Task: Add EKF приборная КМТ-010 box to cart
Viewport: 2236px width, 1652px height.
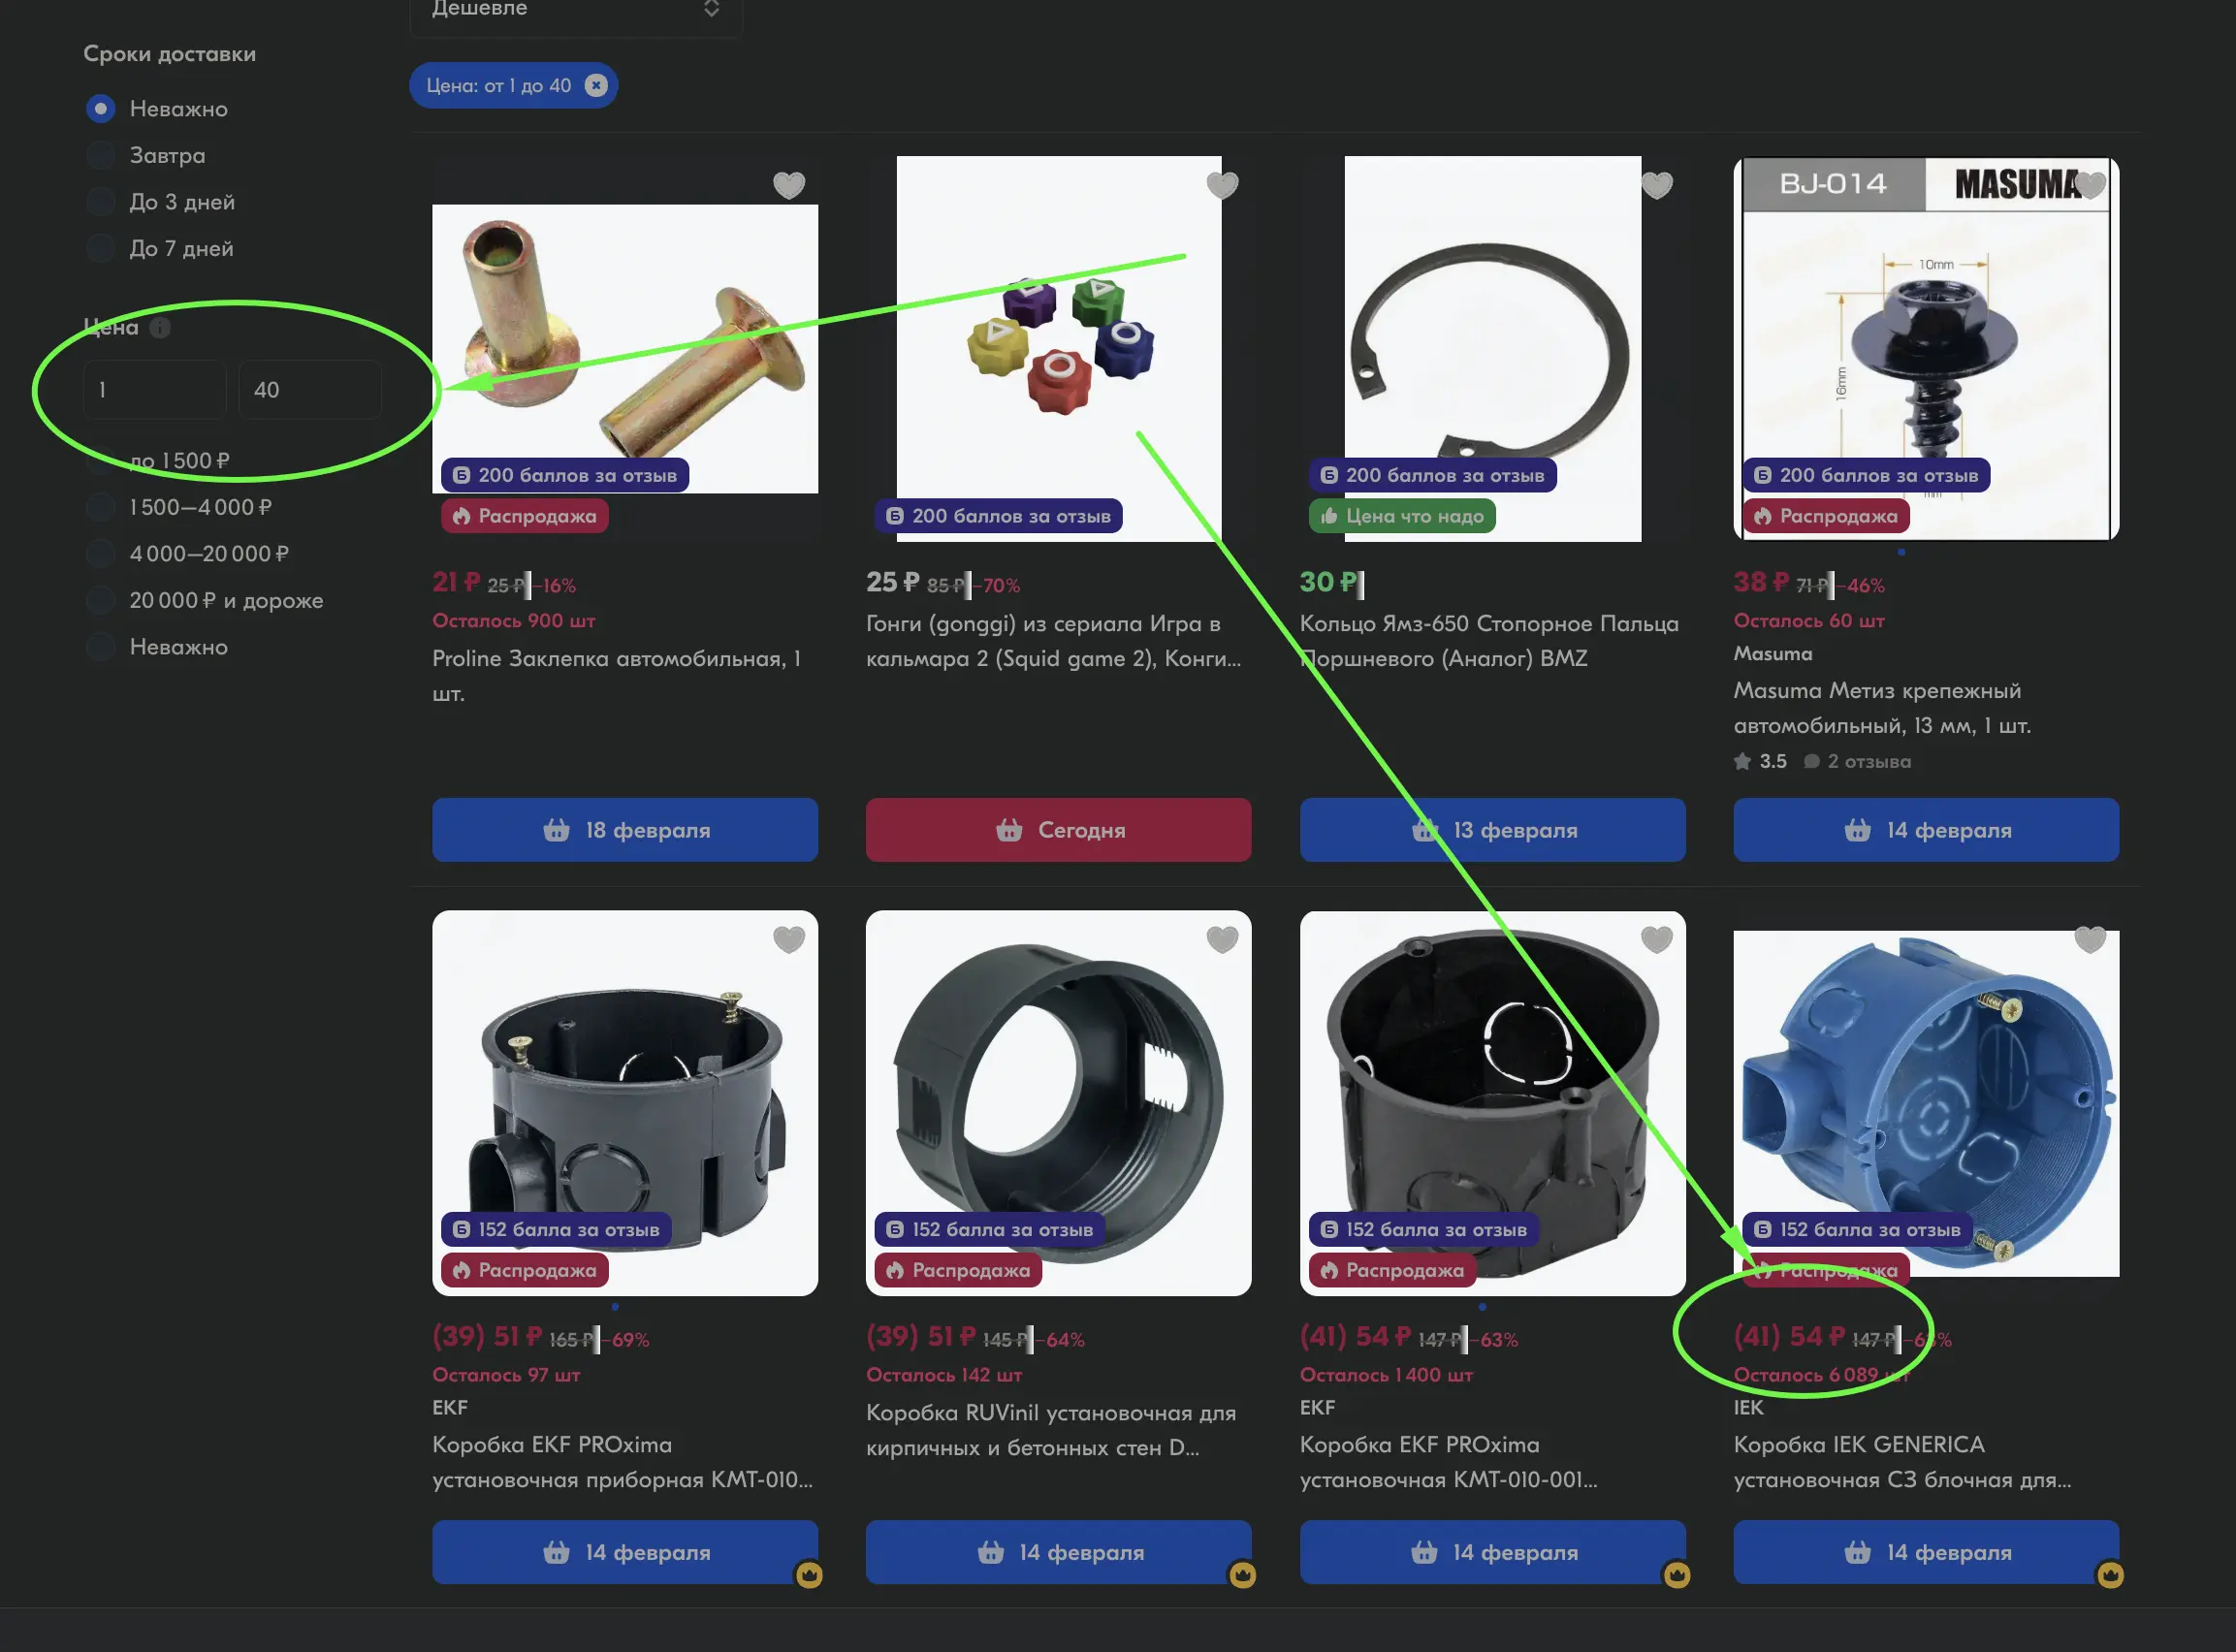Action: pyautogui.click(x=625, y=1552)
